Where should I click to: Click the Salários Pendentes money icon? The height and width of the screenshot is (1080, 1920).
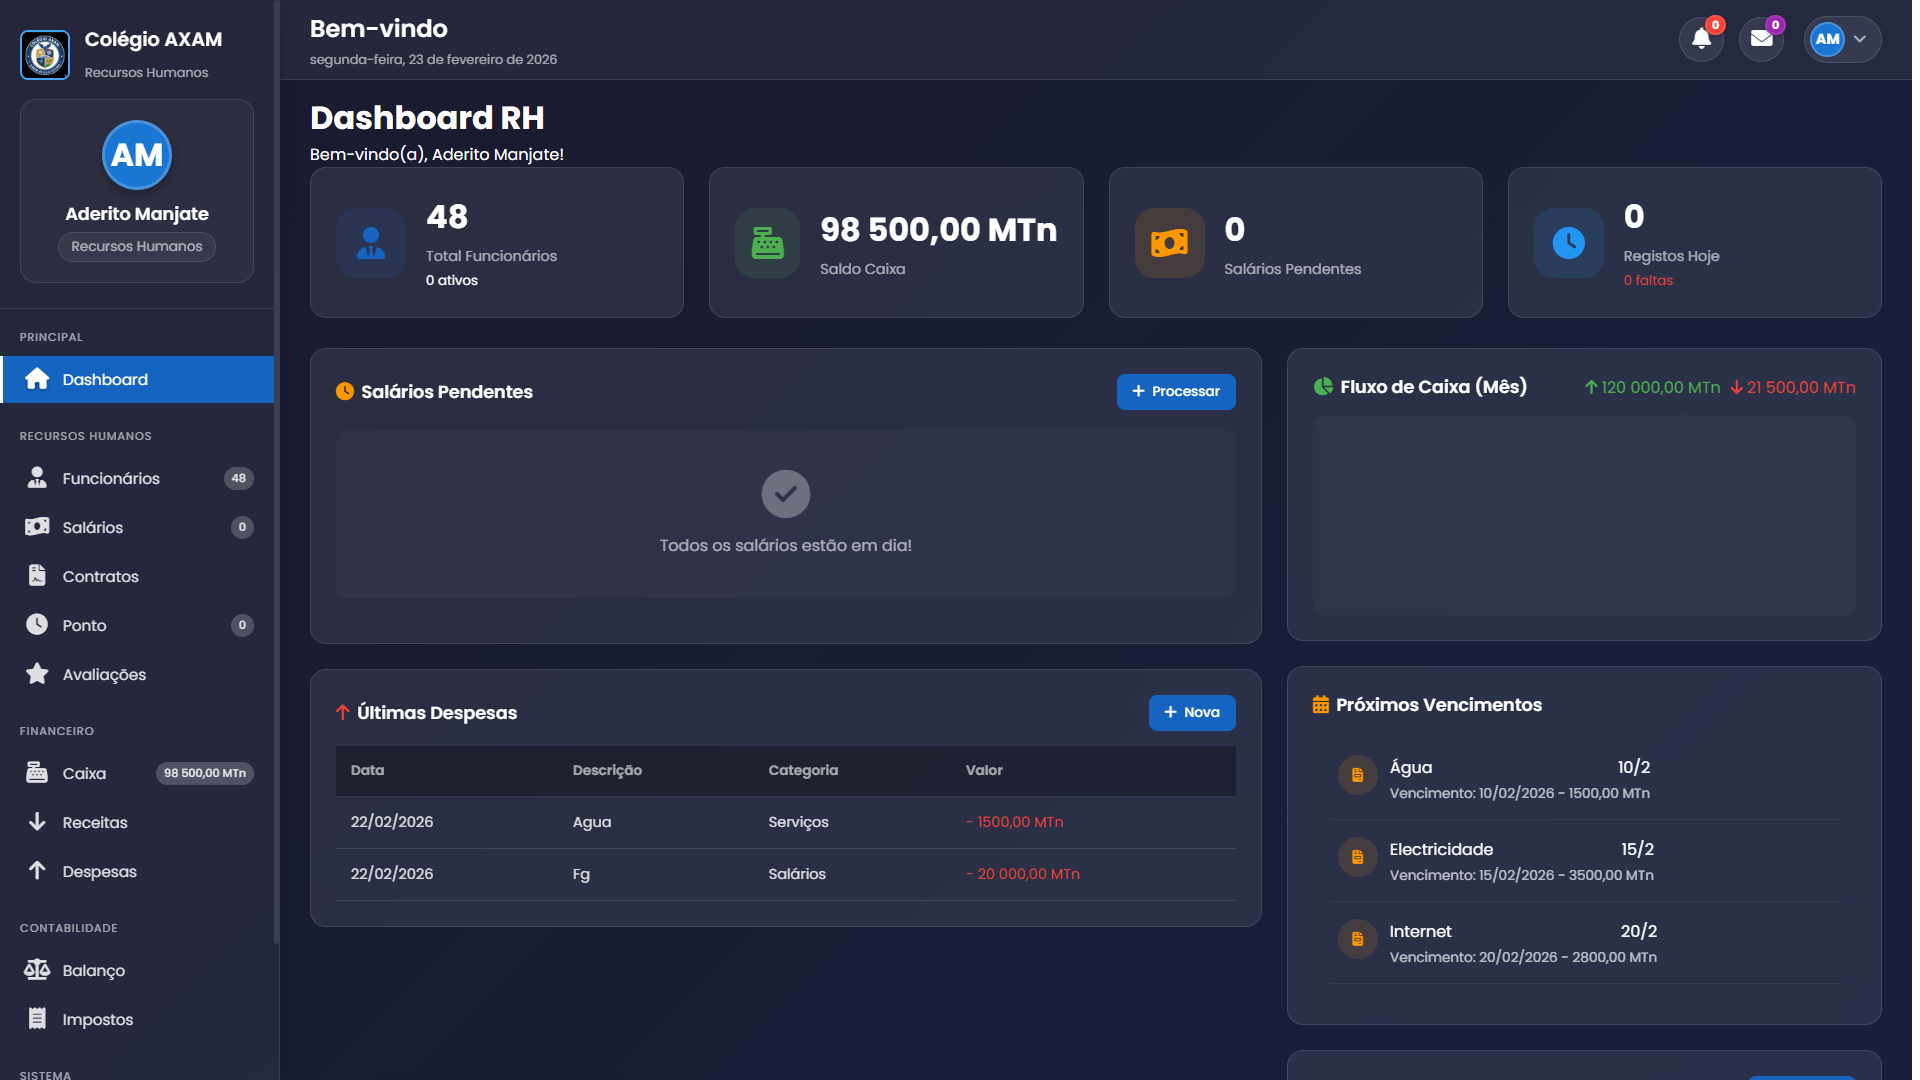(x=1169, y=243)
